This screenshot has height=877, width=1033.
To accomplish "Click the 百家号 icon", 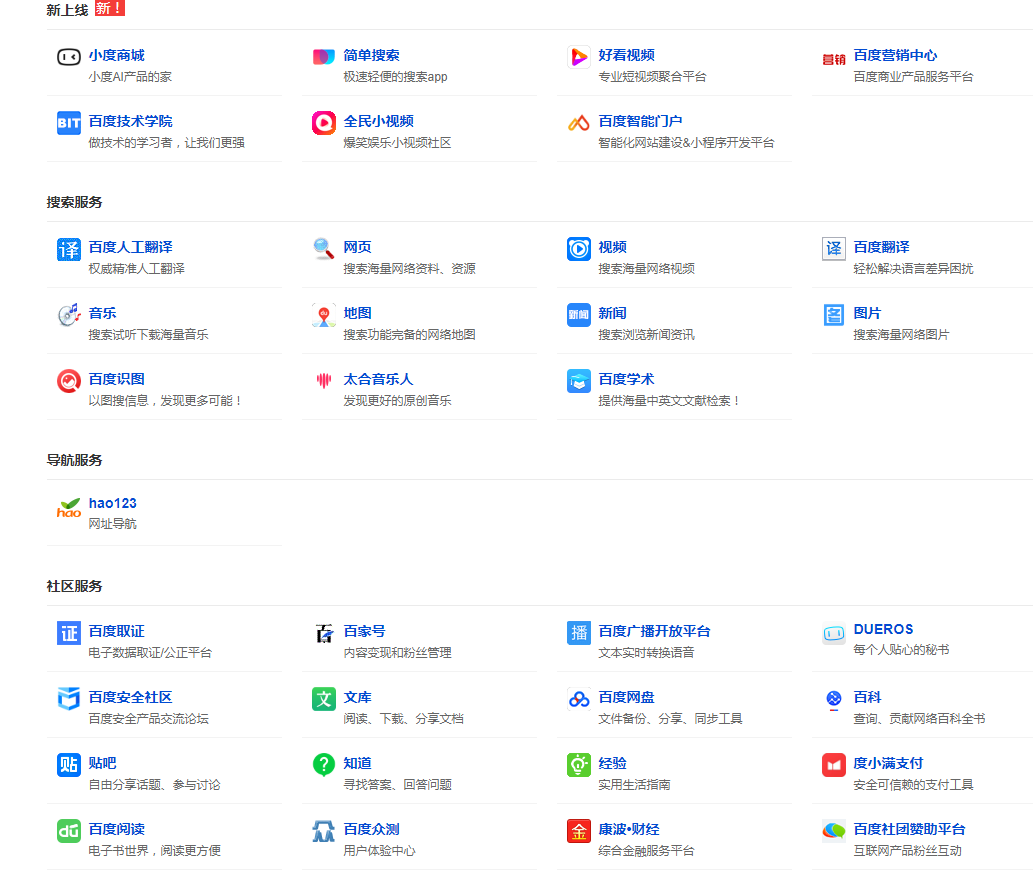I will [323, 633].
